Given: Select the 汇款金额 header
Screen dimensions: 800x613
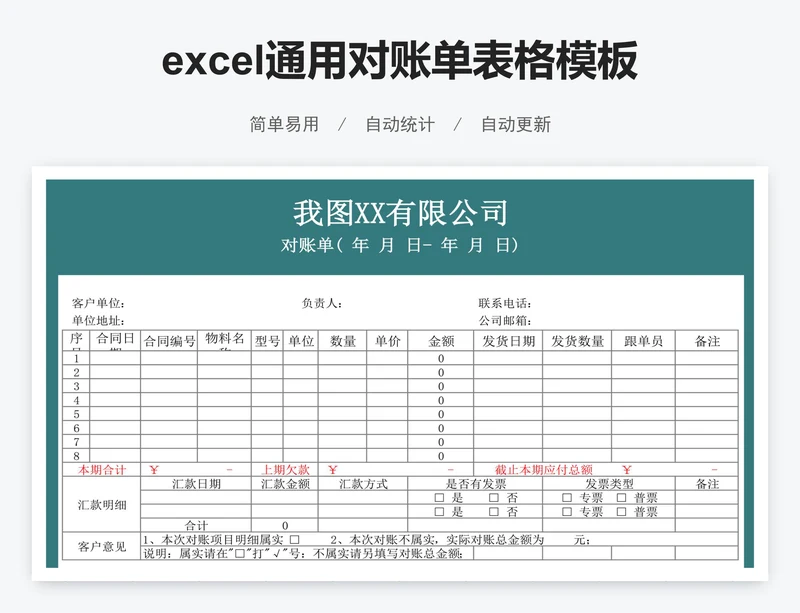Looking at the screenshot, I should pos(285,483).
